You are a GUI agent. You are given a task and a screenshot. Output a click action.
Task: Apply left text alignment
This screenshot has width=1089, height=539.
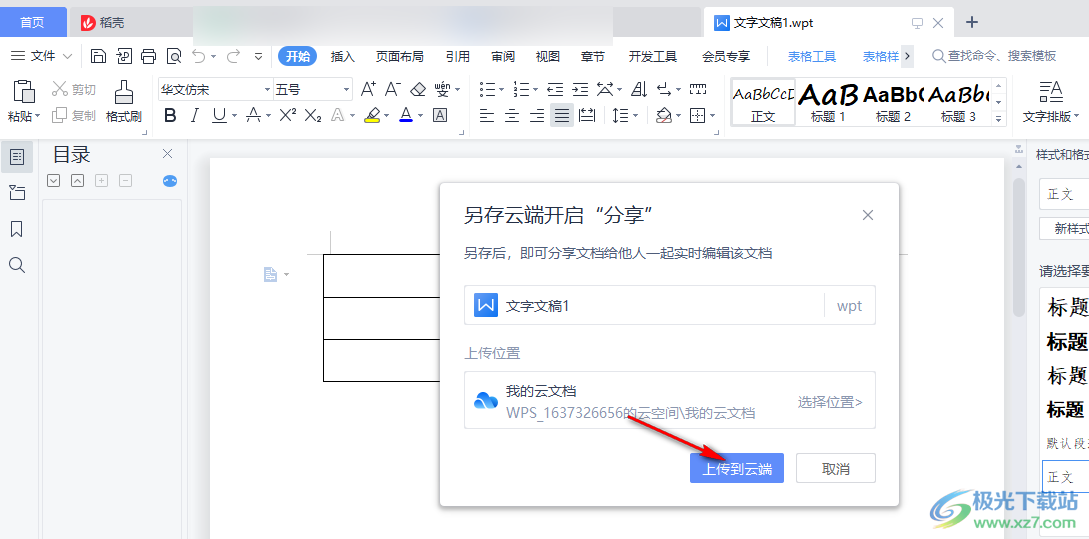coord(488,115)
